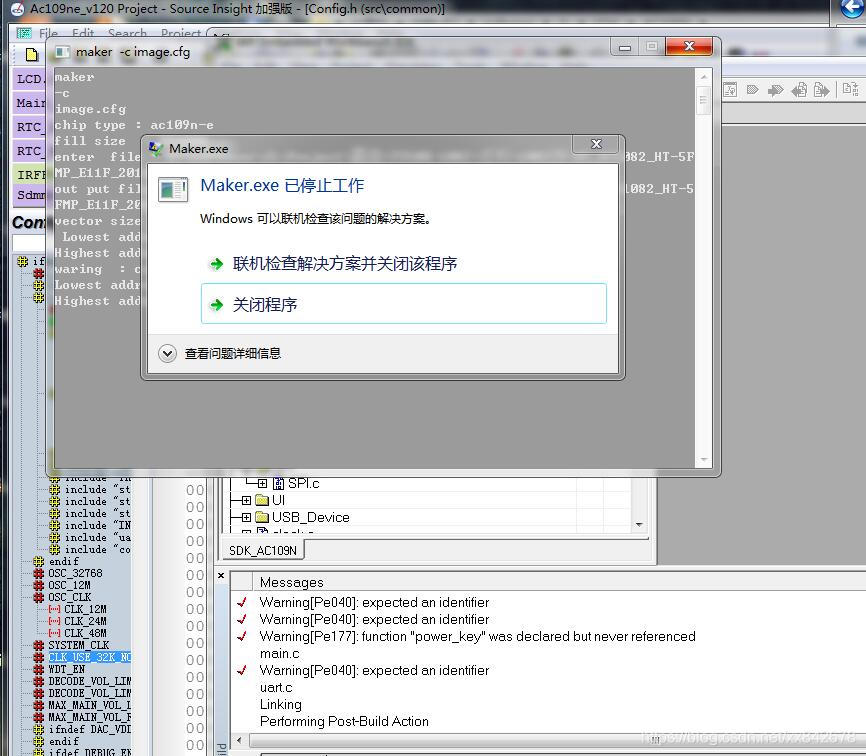The width and height of the screenshot is (866, 756).
Task: Open the File menu in Source Insight
Action: point(49,33)
